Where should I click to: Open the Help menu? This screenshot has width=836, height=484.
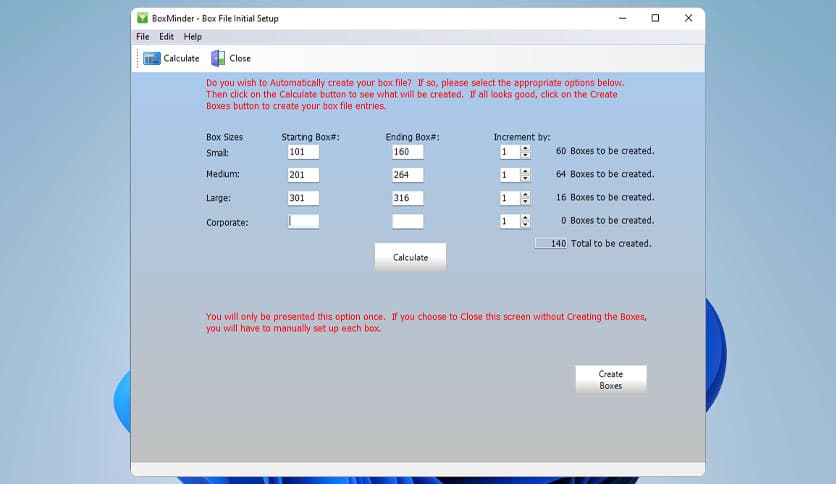[192, 37]
